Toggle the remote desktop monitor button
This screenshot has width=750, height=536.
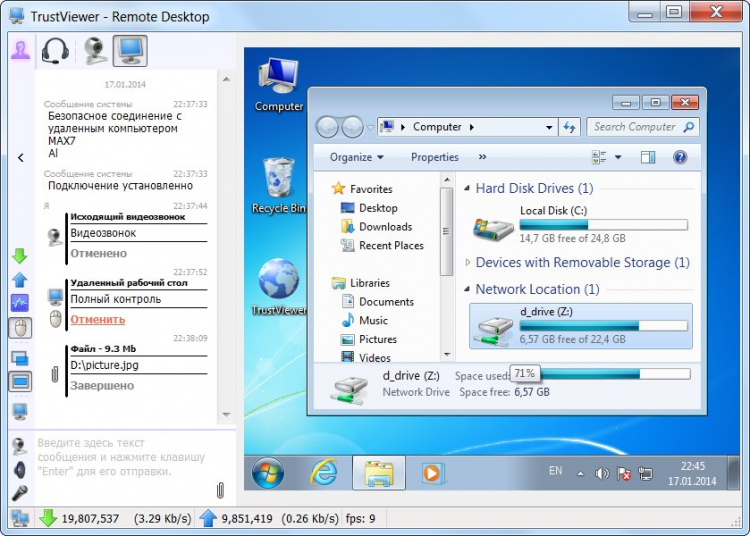point(130,51)
